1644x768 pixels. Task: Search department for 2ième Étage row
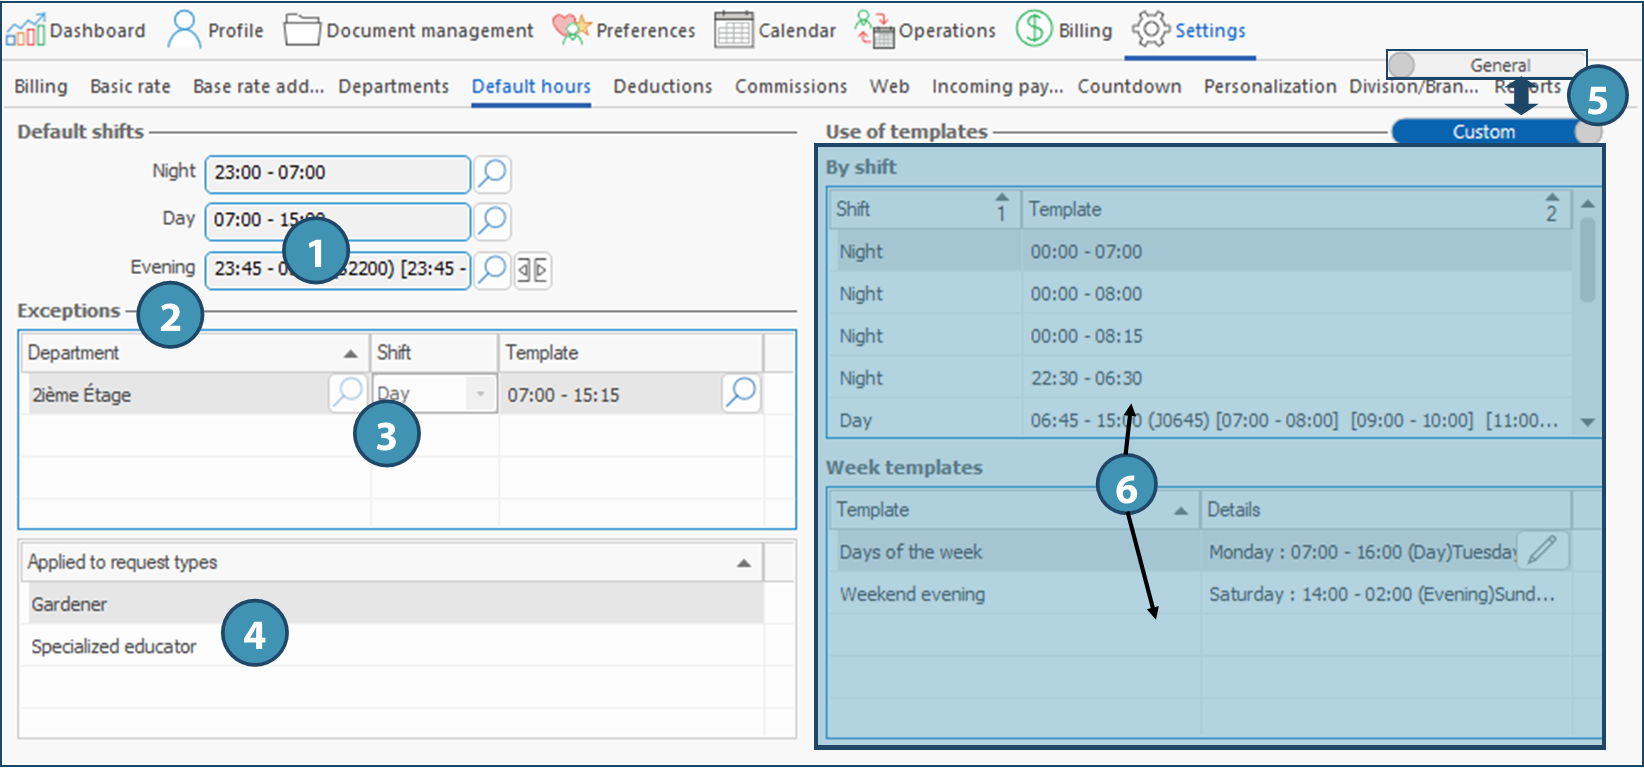tap(347, 392)
